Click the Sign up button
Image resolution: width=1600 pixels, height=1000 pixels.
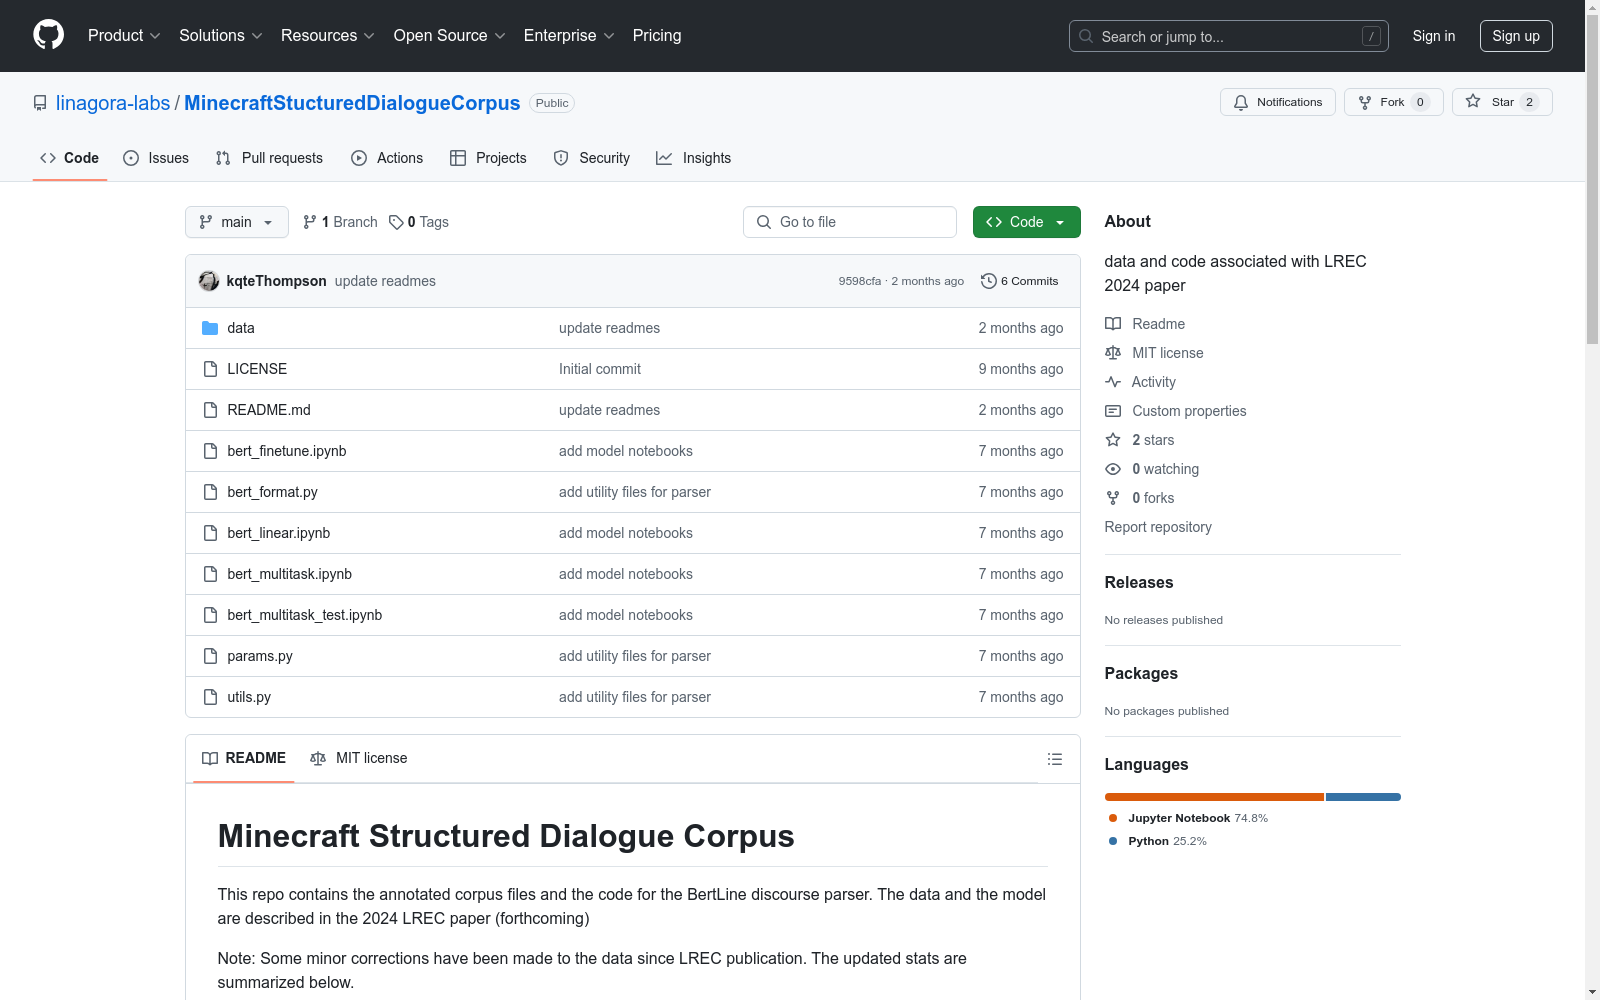1516,36
